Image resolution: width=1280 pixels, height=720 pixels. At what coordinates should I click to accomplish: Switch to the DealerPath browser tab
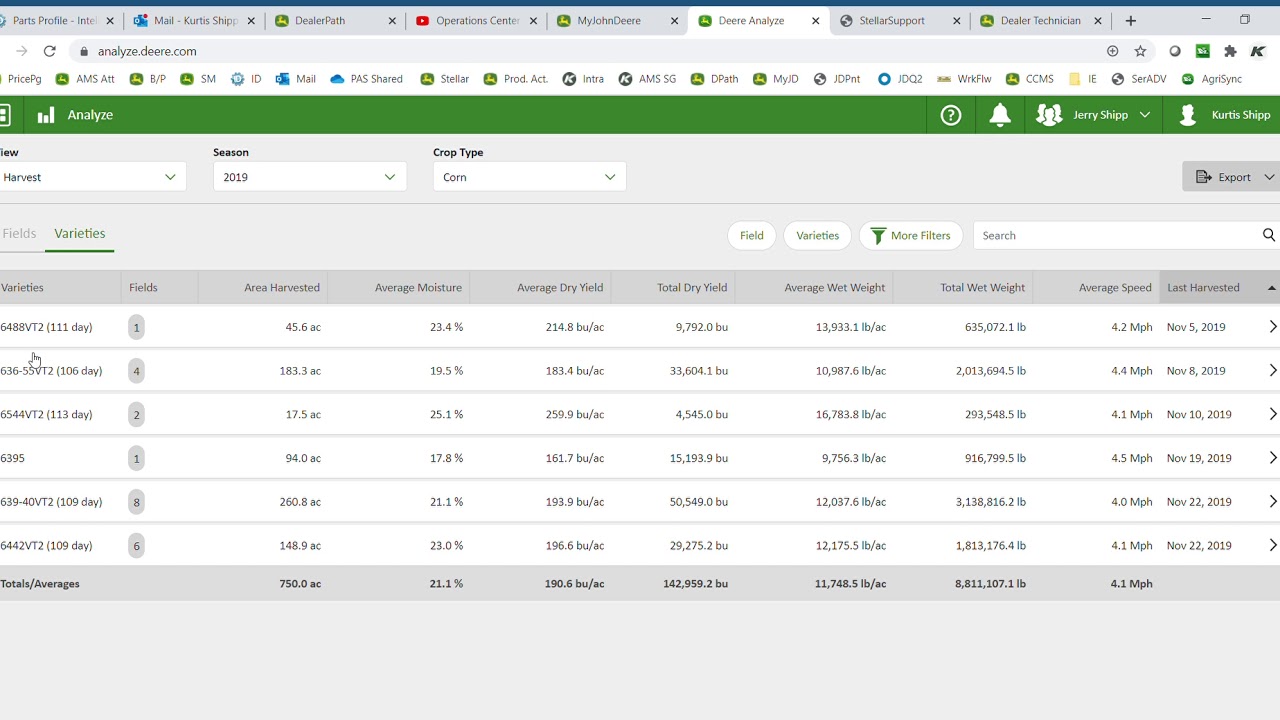[335, 20]
